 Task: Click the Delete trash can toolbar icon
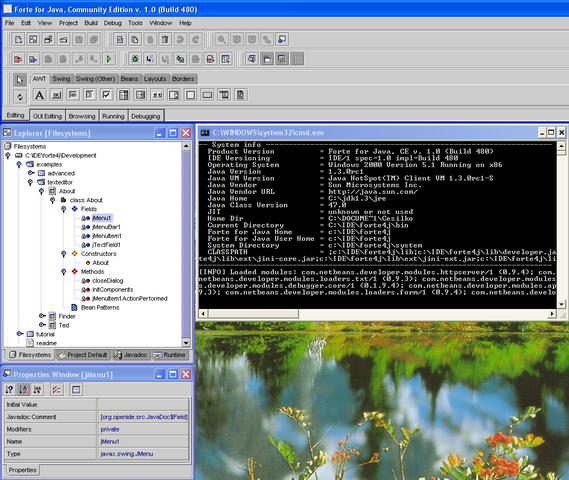pyautogui.click(x=165, y=39)
